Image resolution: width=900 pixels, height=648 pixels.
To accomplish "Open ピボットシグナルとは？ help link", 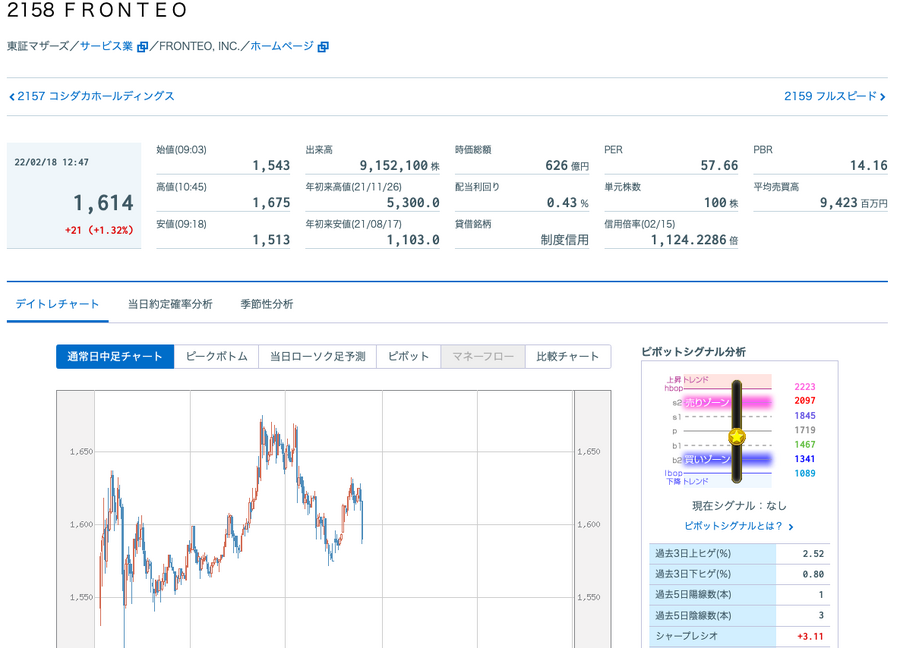I will pos(733,526).
